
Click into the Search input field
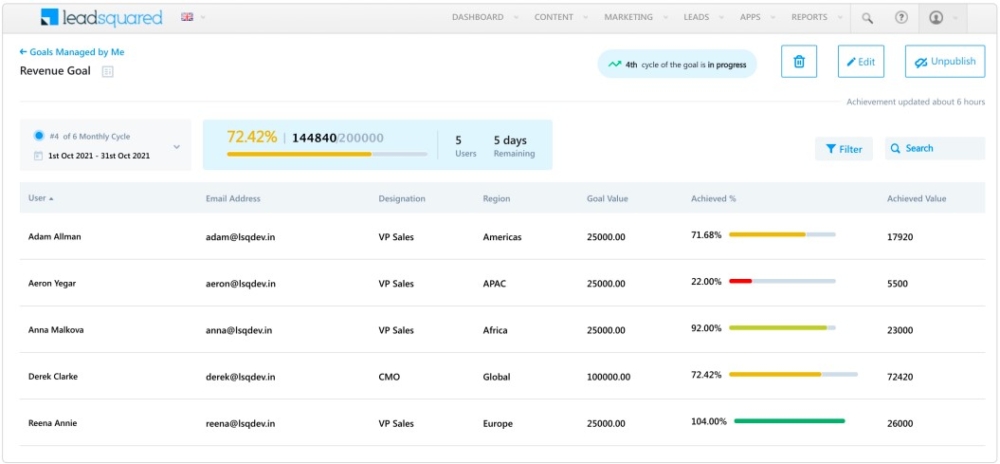point(940,149)
